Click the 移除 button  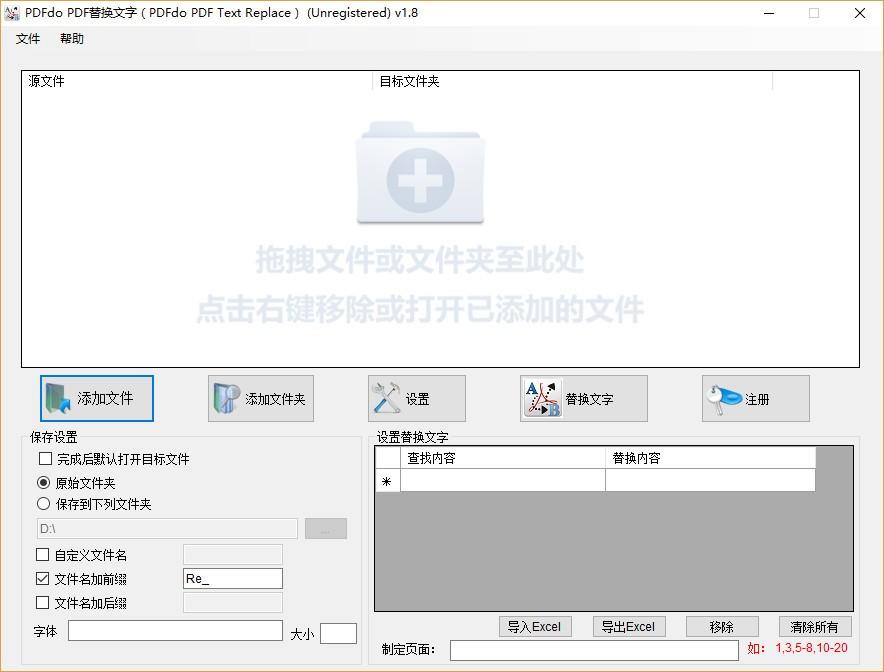[722, 626]
